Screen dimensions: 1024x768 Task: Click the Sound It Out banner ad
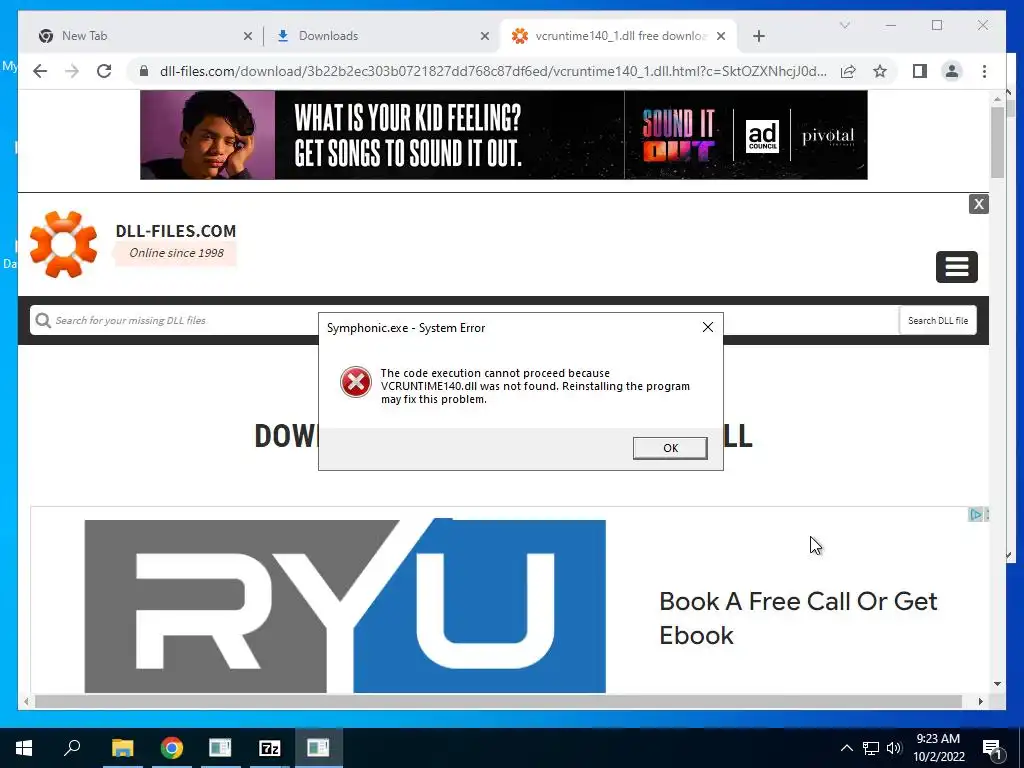click(504, 135)
